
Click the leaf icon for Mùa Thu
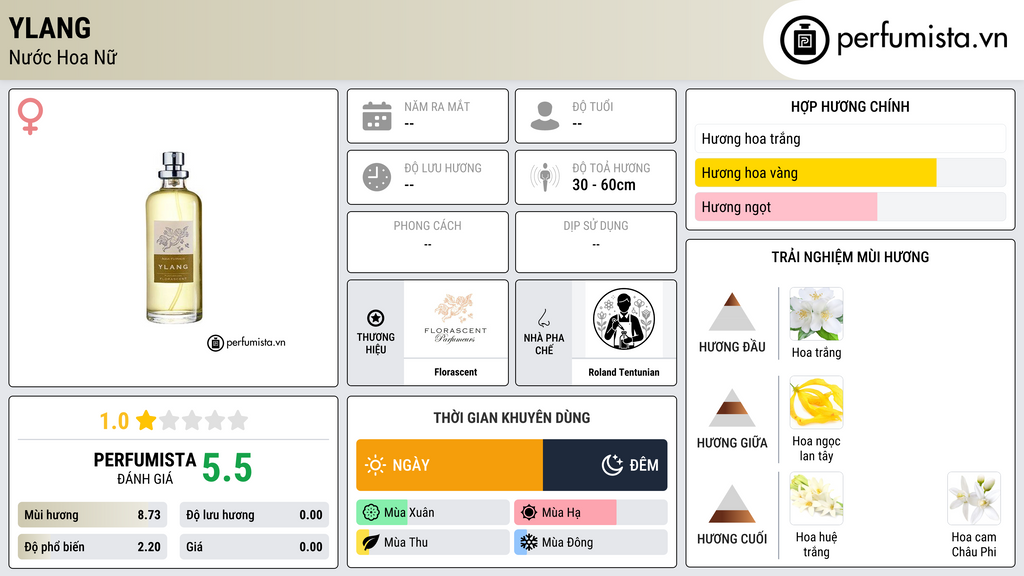[370, 542]
